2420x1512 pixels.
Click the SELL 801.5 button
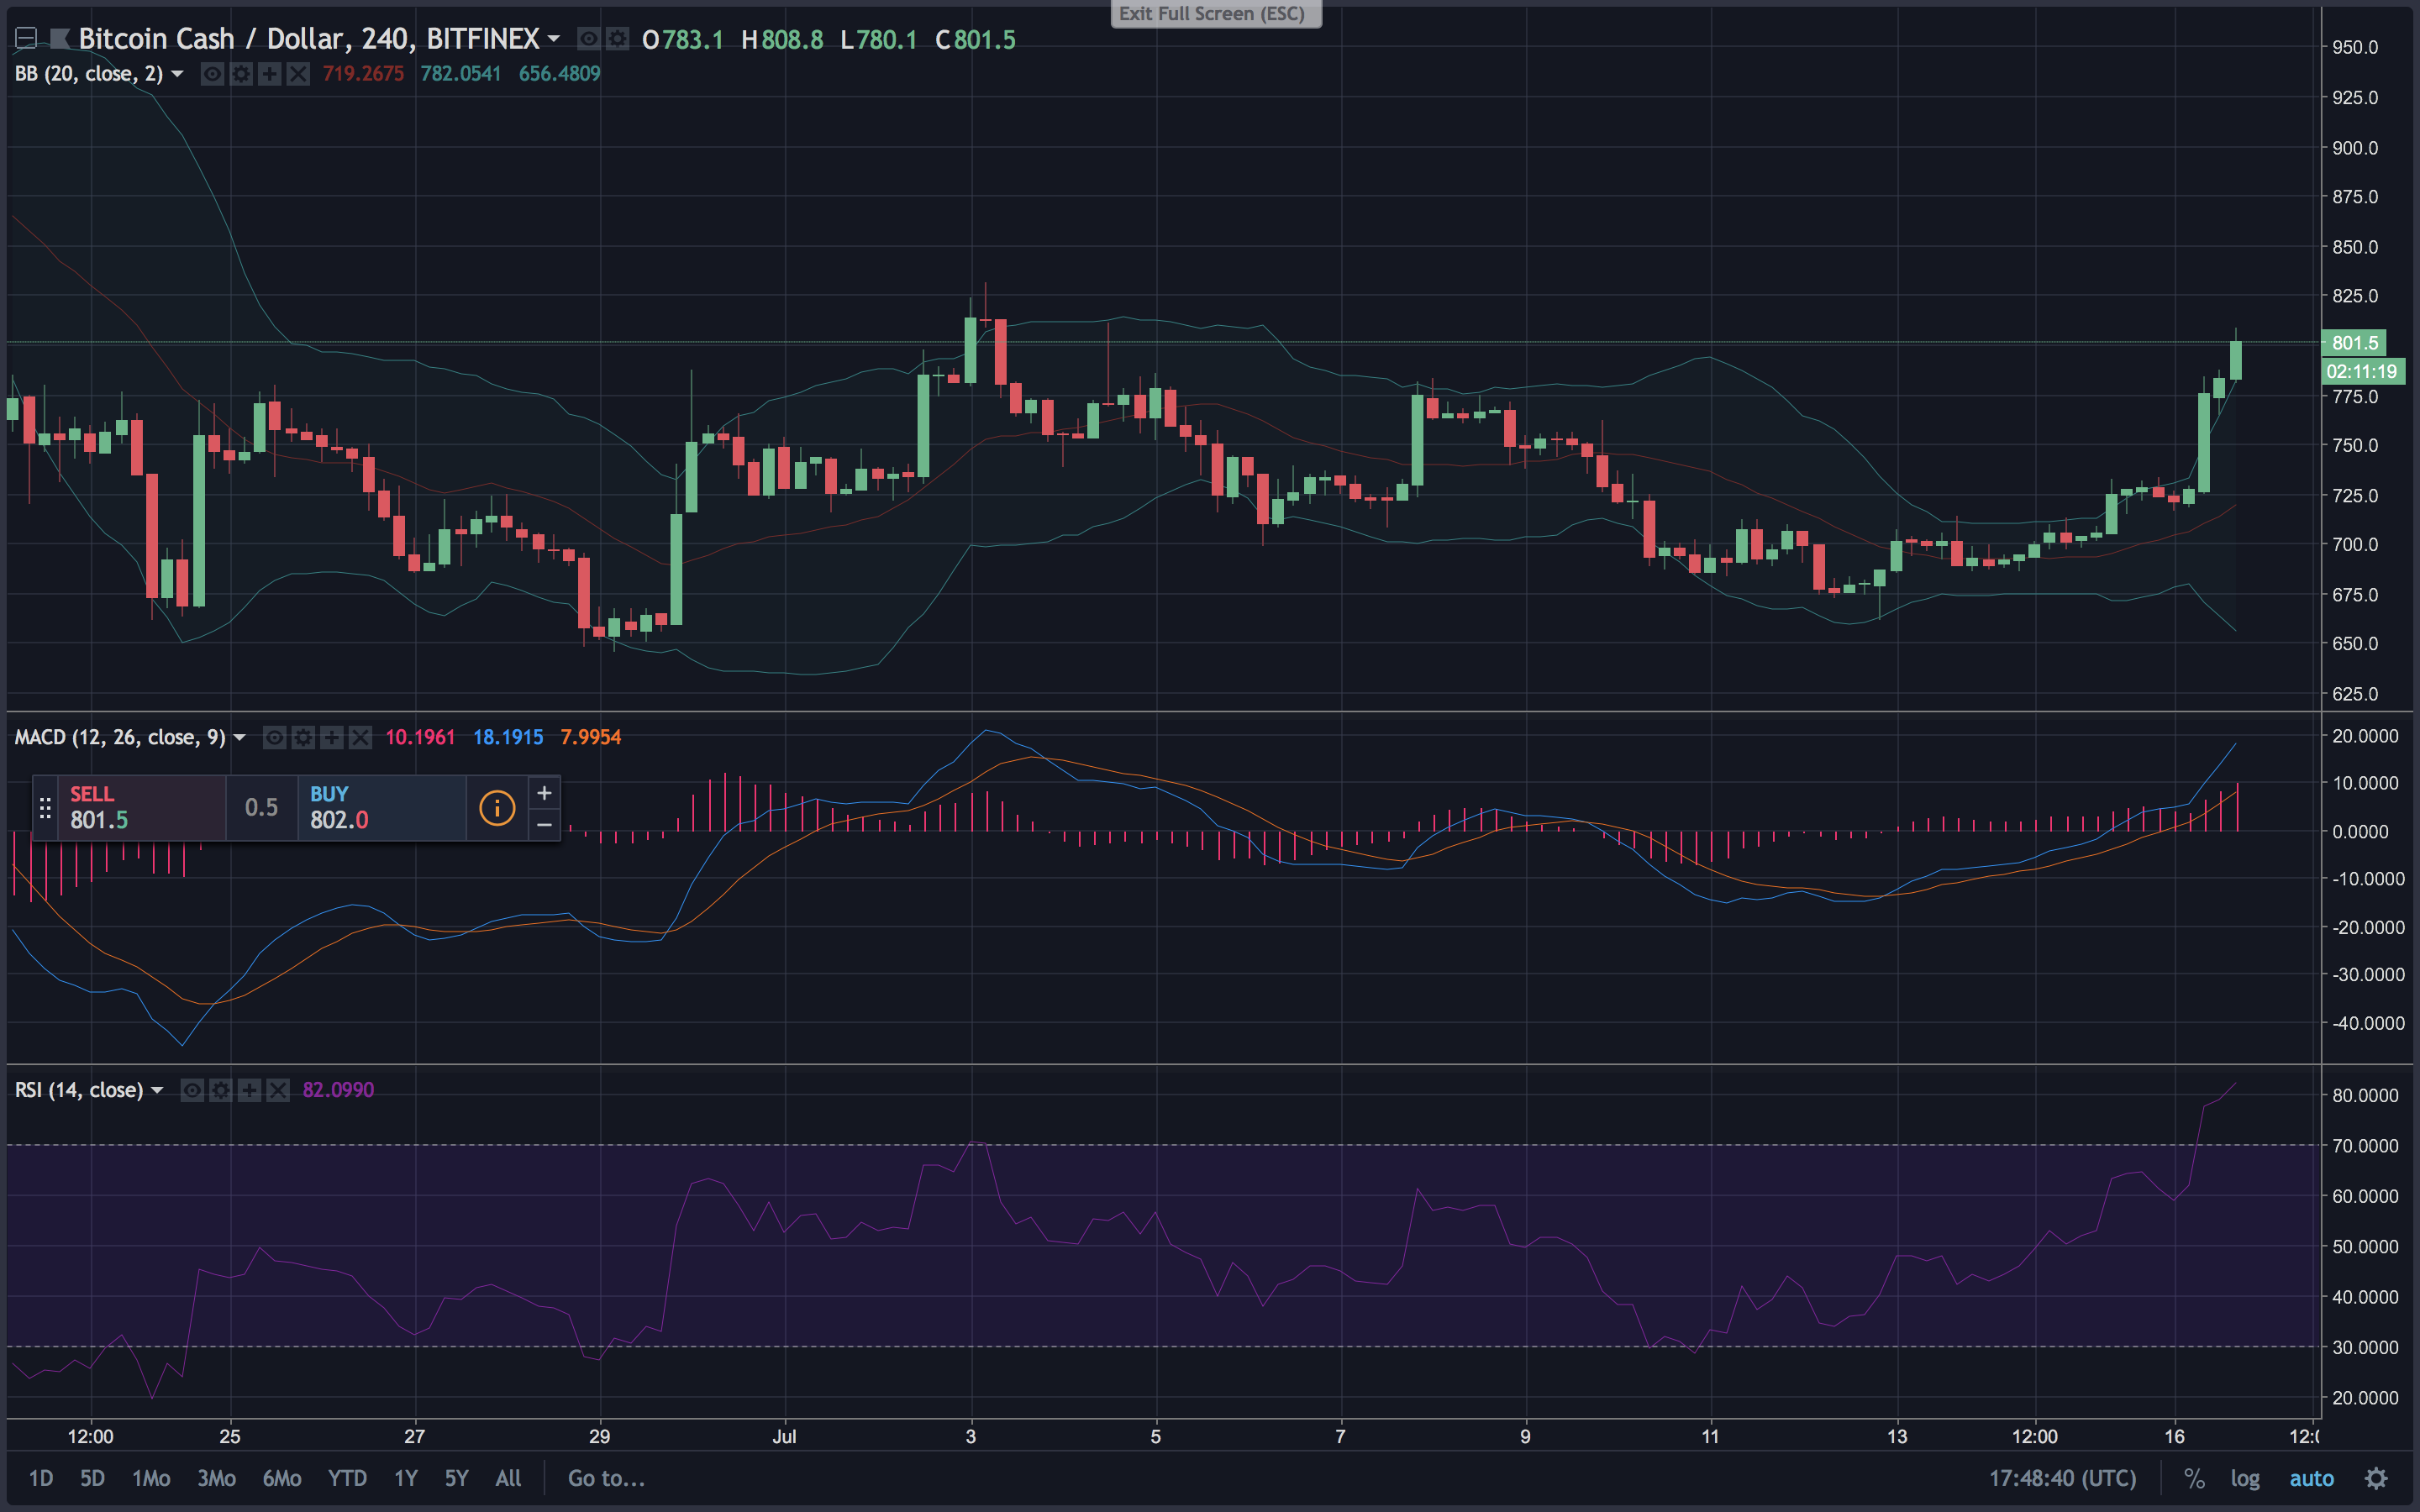coord(141,807)
